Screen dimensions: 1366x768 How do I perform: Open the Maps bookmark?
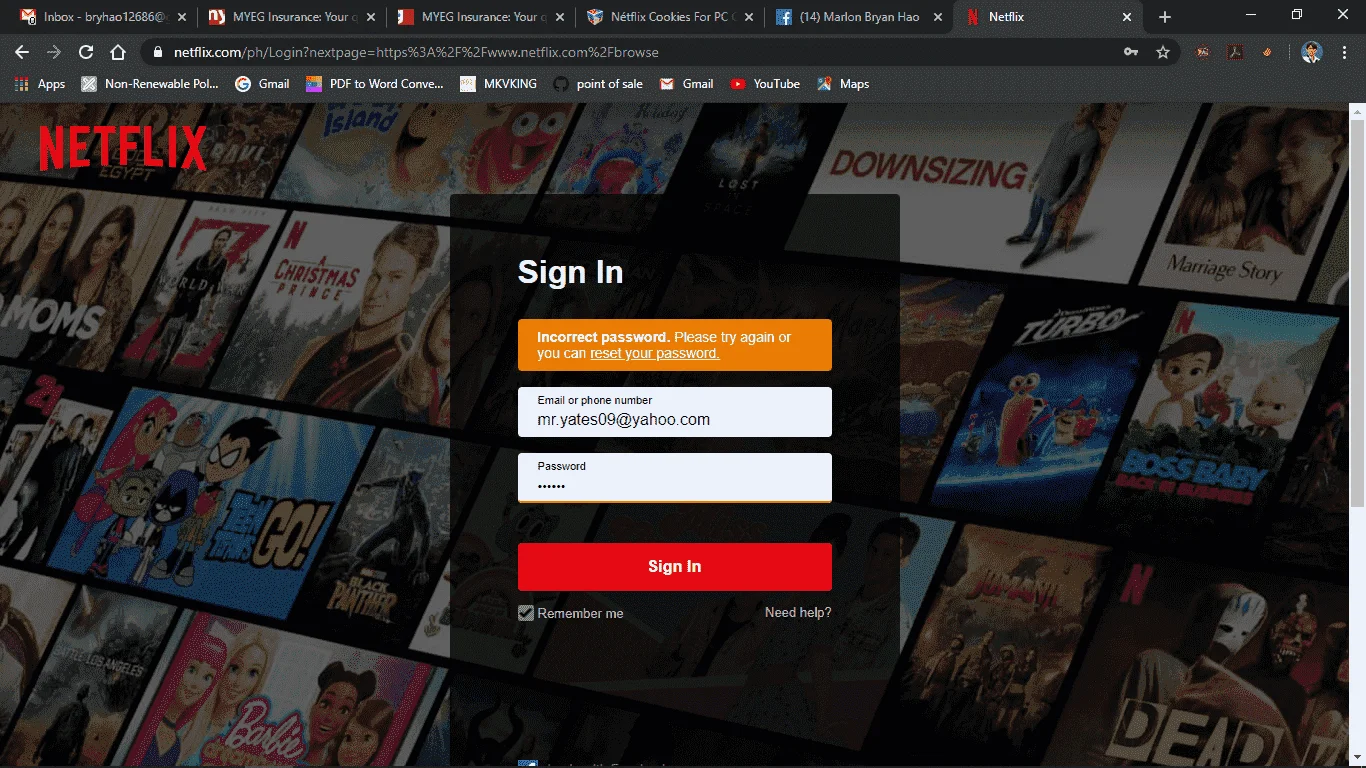tap(843, 84)
